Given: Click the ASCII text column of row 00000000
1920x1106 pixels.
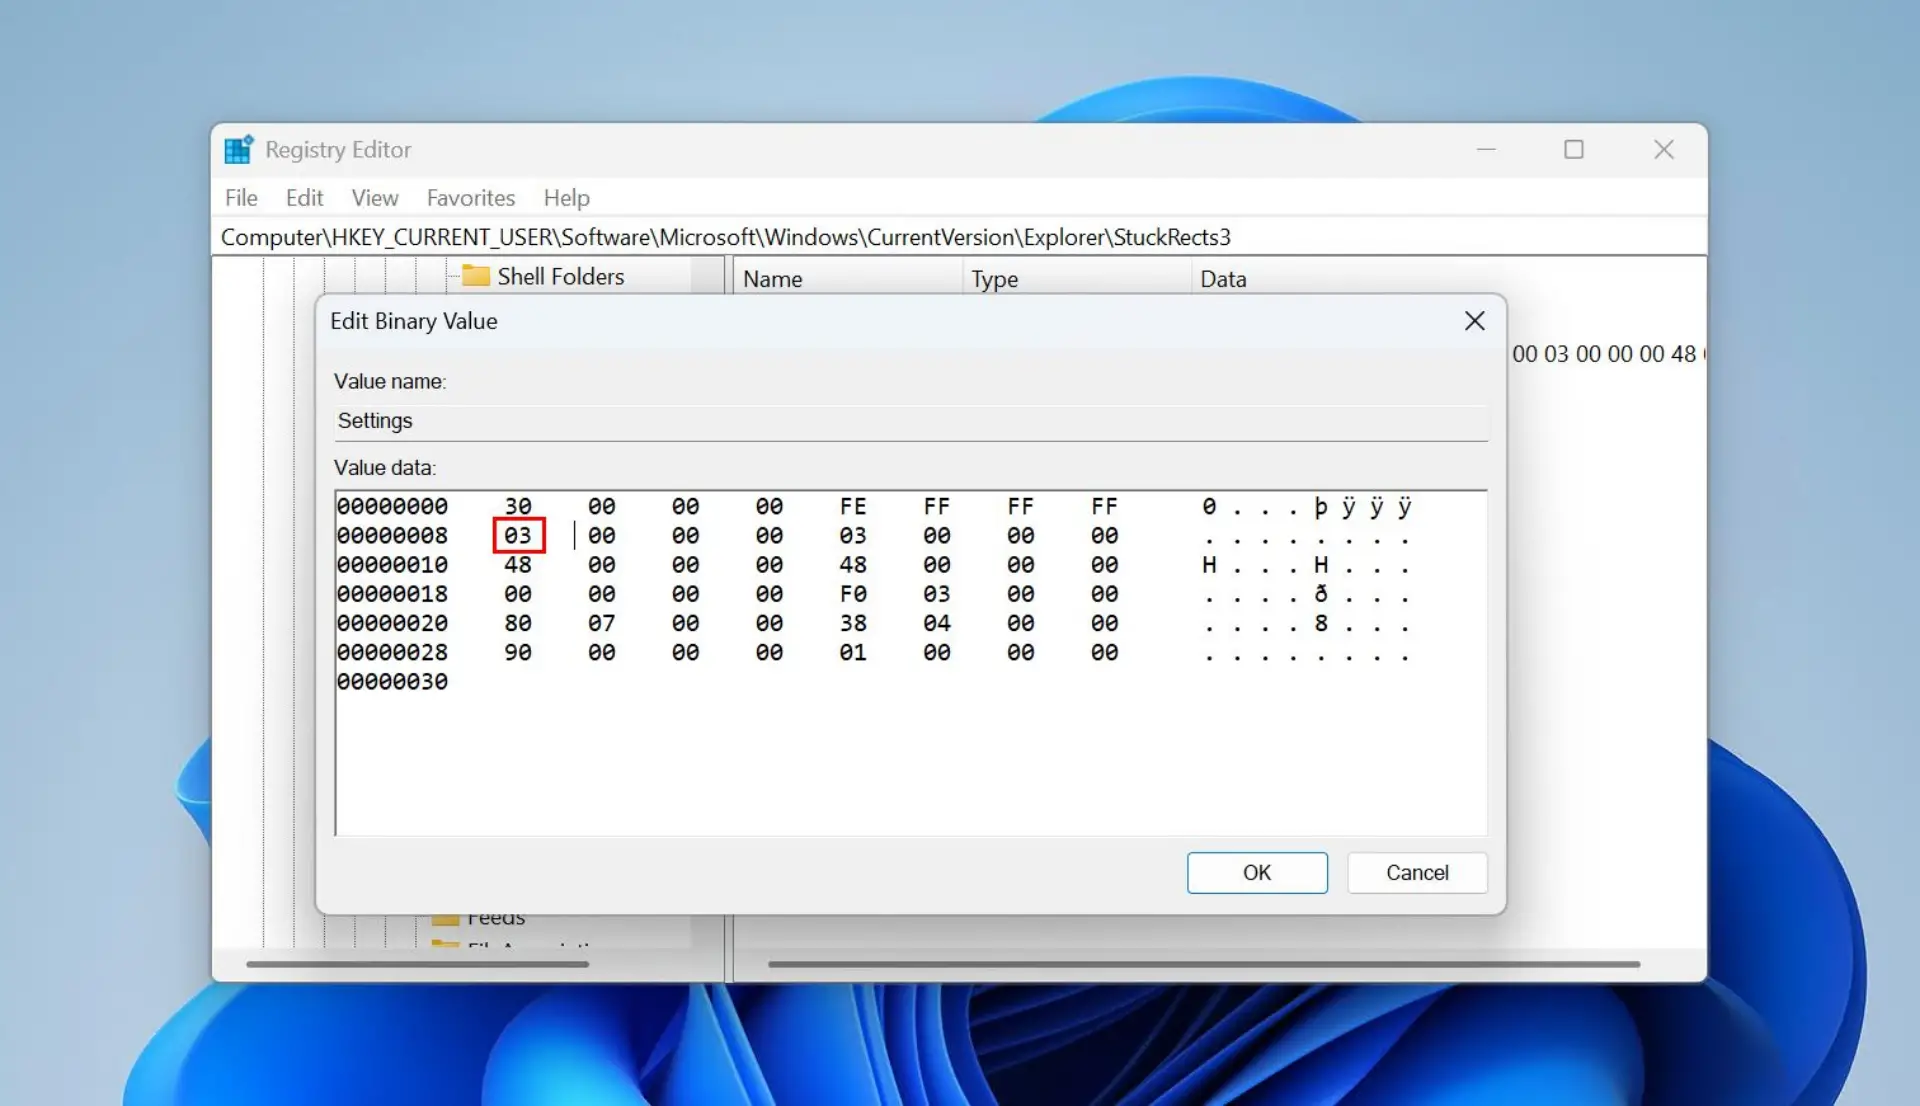Looking at the screenshot, I should [1307, 507].
